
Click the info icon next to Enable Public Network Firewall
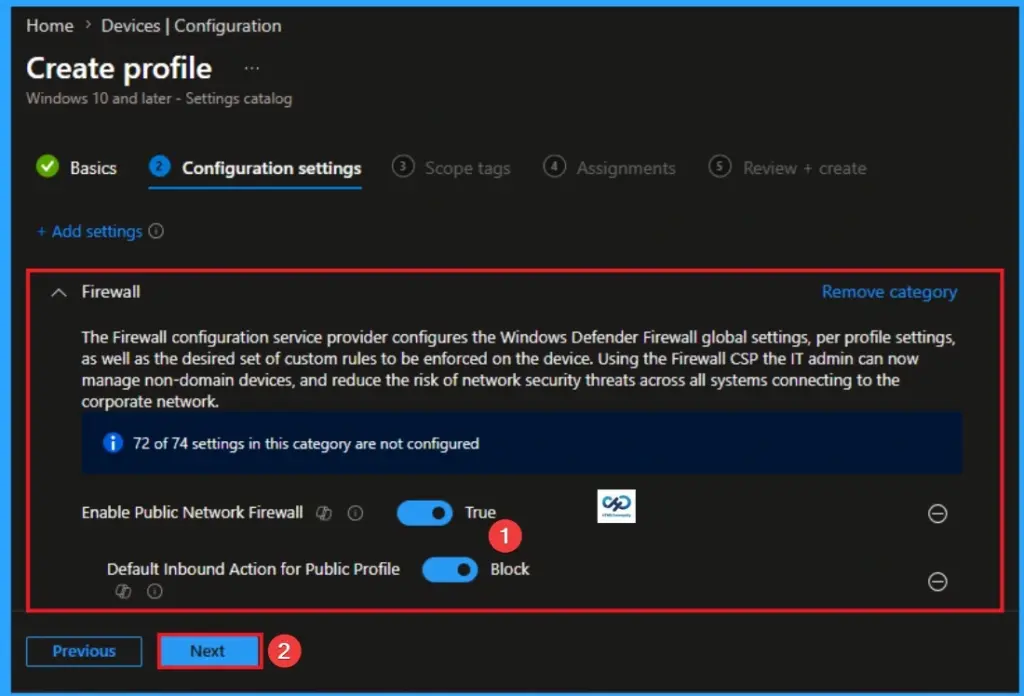tap(356, 513)
